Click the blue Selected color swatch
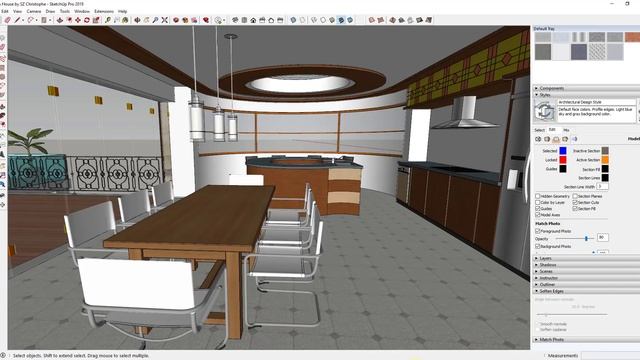 (x=563, y=151)
